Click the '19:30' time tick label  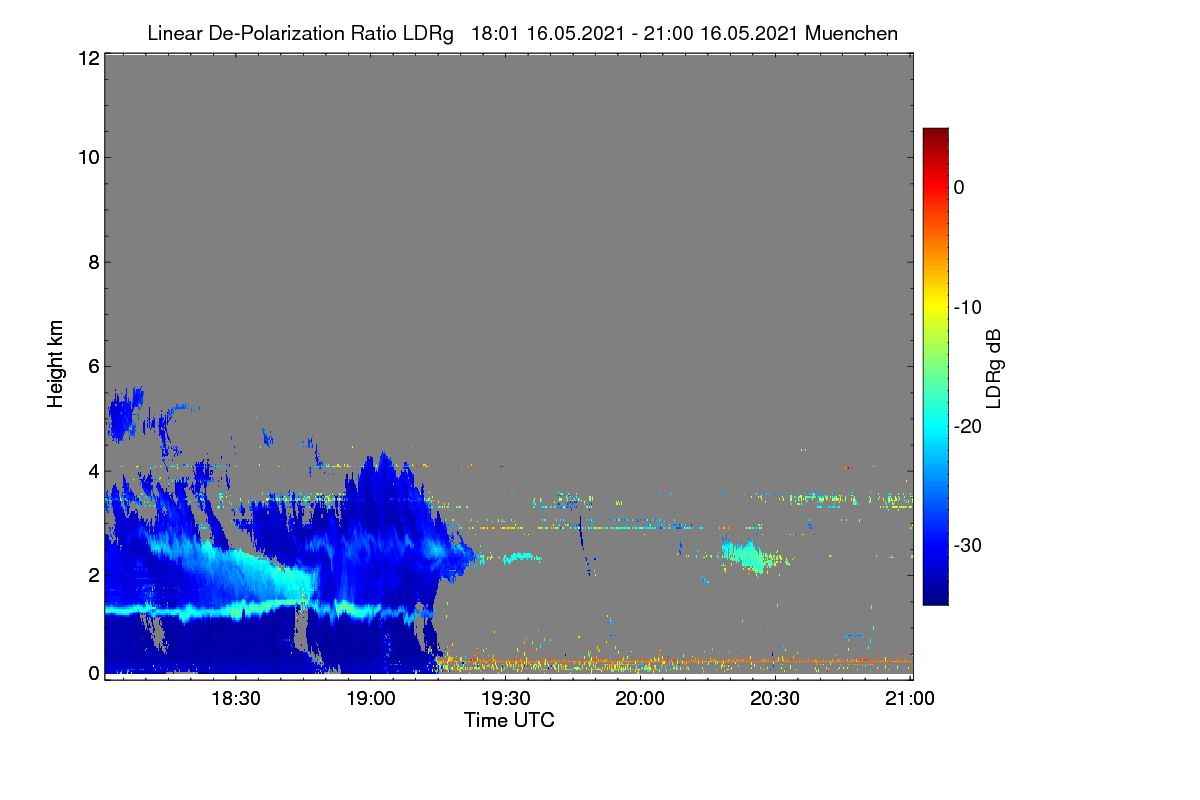point(506,699)
